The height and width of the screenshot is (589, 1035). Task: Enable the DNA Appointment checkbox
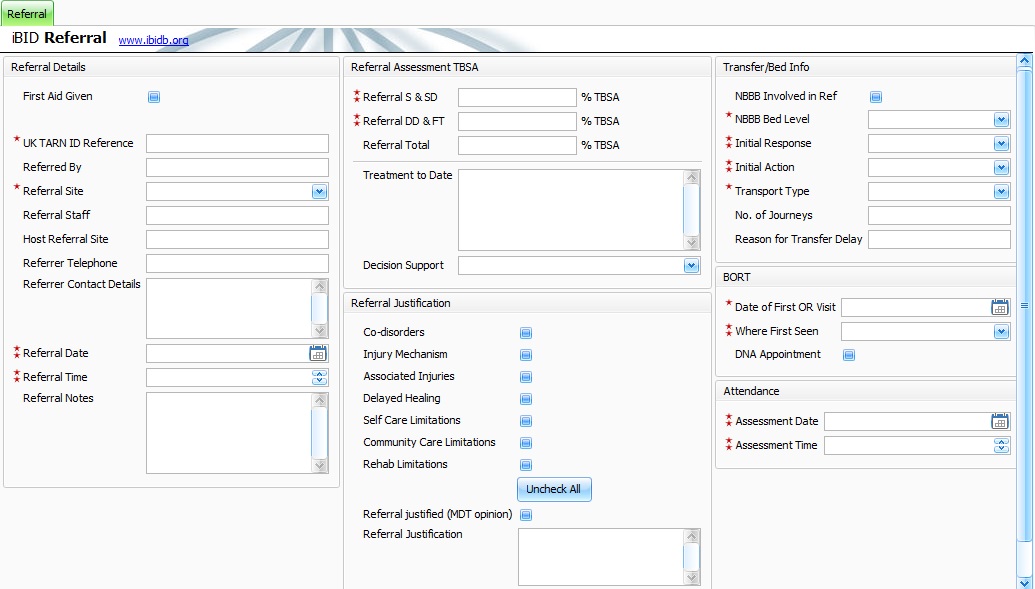click(x=849, y=355)
